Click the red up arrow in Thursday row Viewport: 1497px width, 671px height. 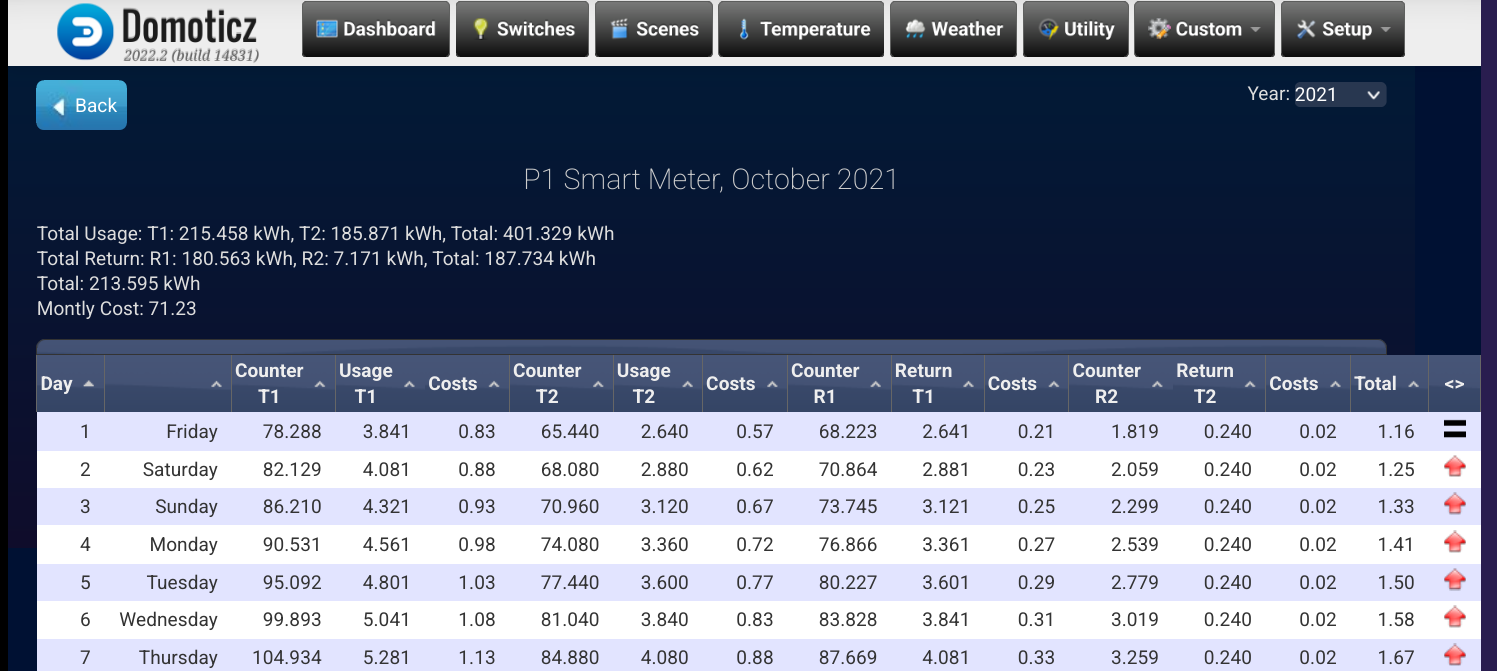tap(1454, 656)
